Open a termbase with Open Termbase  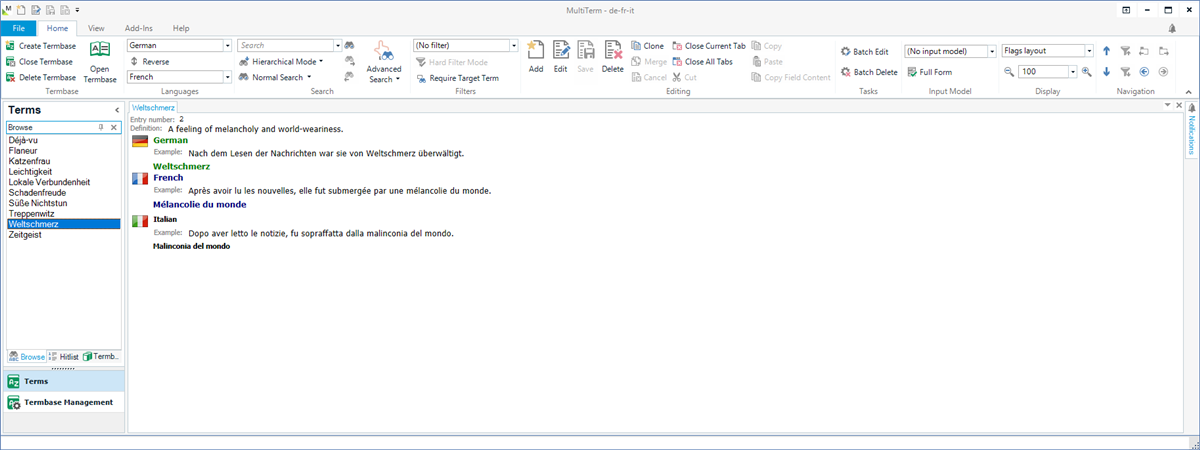pyautogui.click(x=100, y=61)
